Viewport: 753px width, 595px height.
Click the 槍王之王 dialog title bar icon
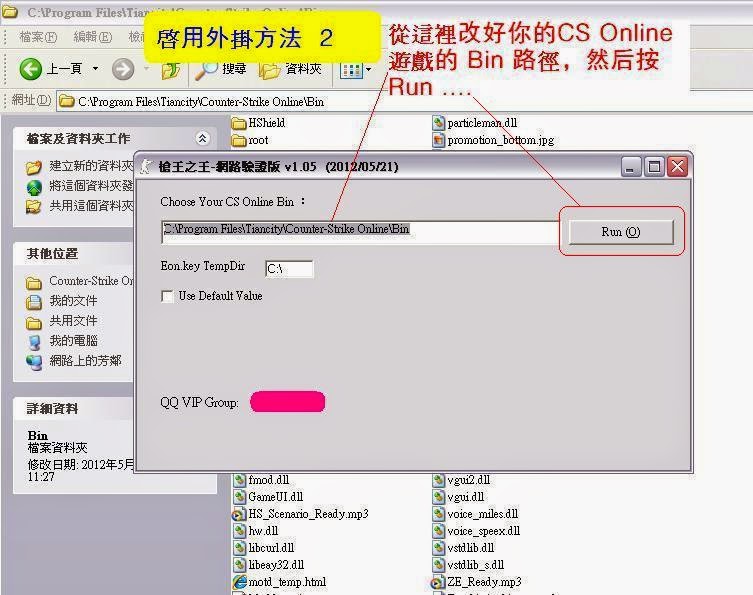coord(146,166)
